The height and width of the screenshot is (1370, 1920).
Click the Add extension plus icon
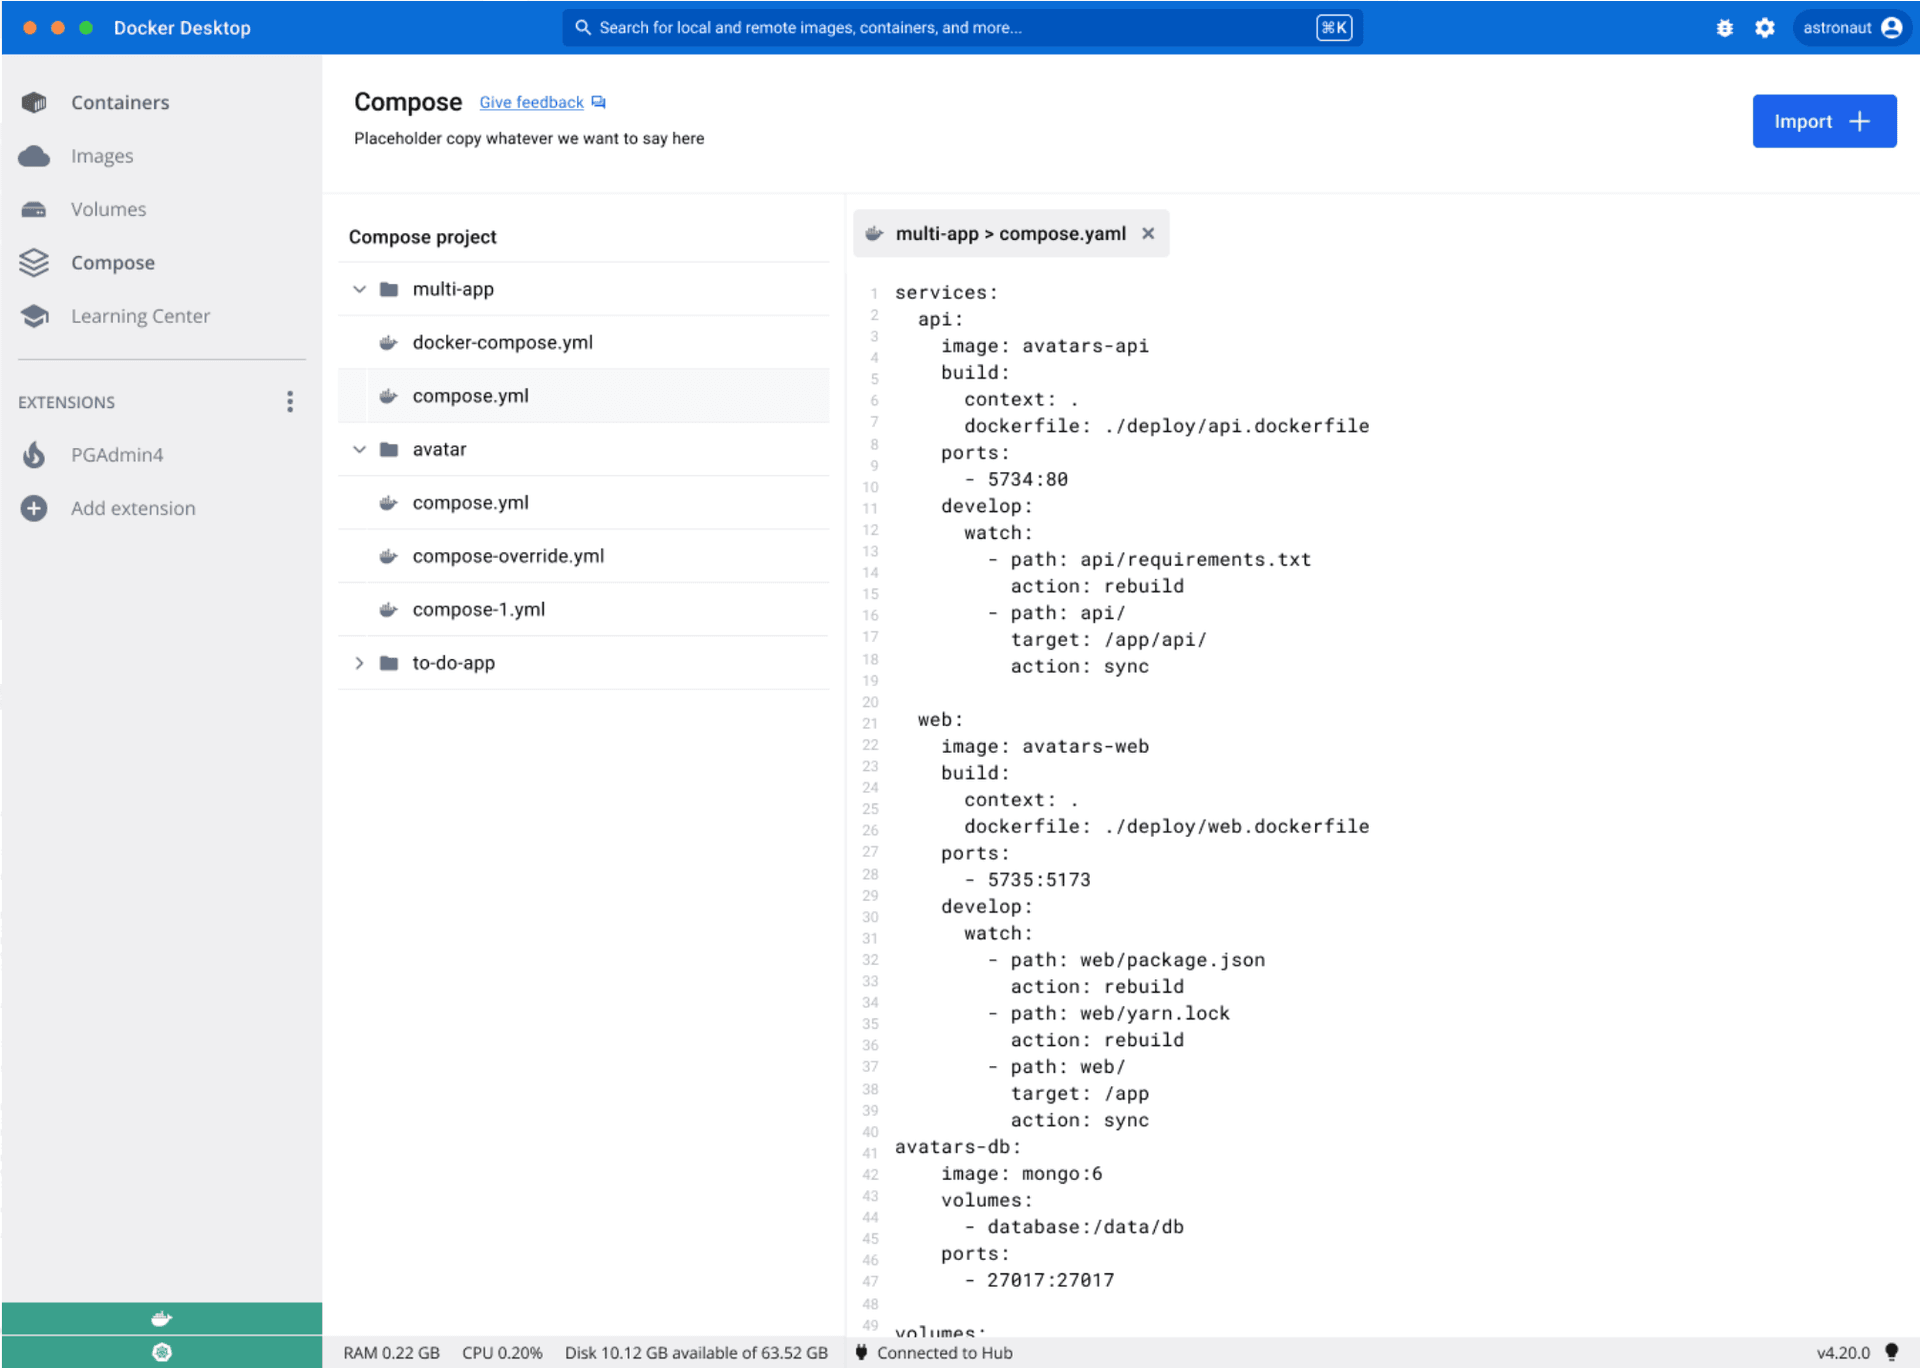[34, 508]
